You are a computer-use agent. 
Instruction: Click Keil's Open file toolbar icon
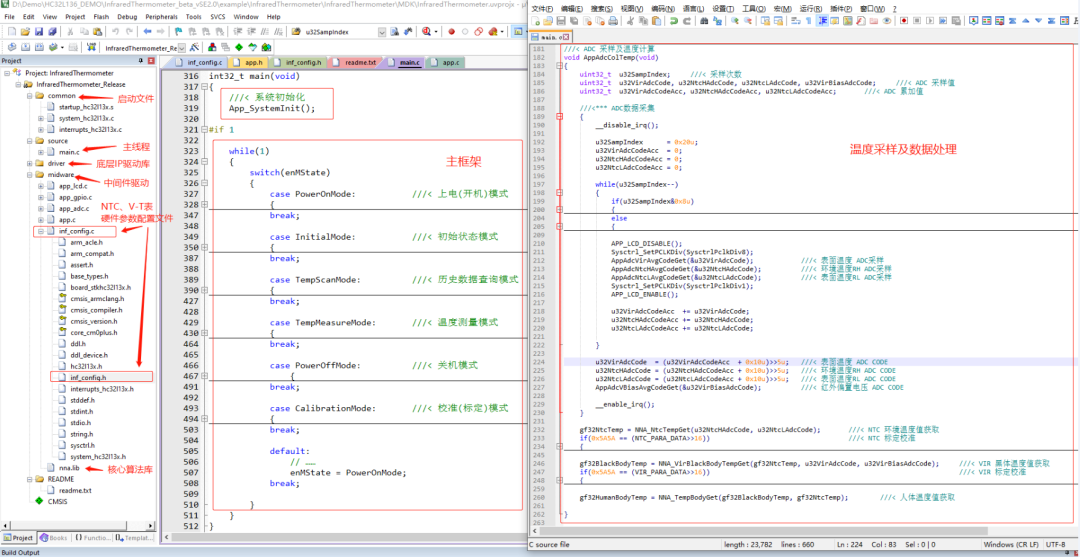25,32
